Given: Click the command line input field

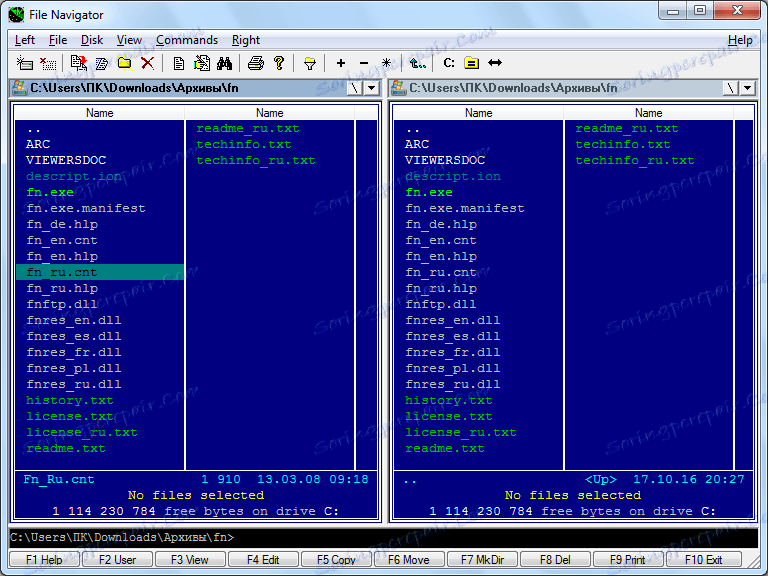Looking at the screenshot, I should pos(384,537).
